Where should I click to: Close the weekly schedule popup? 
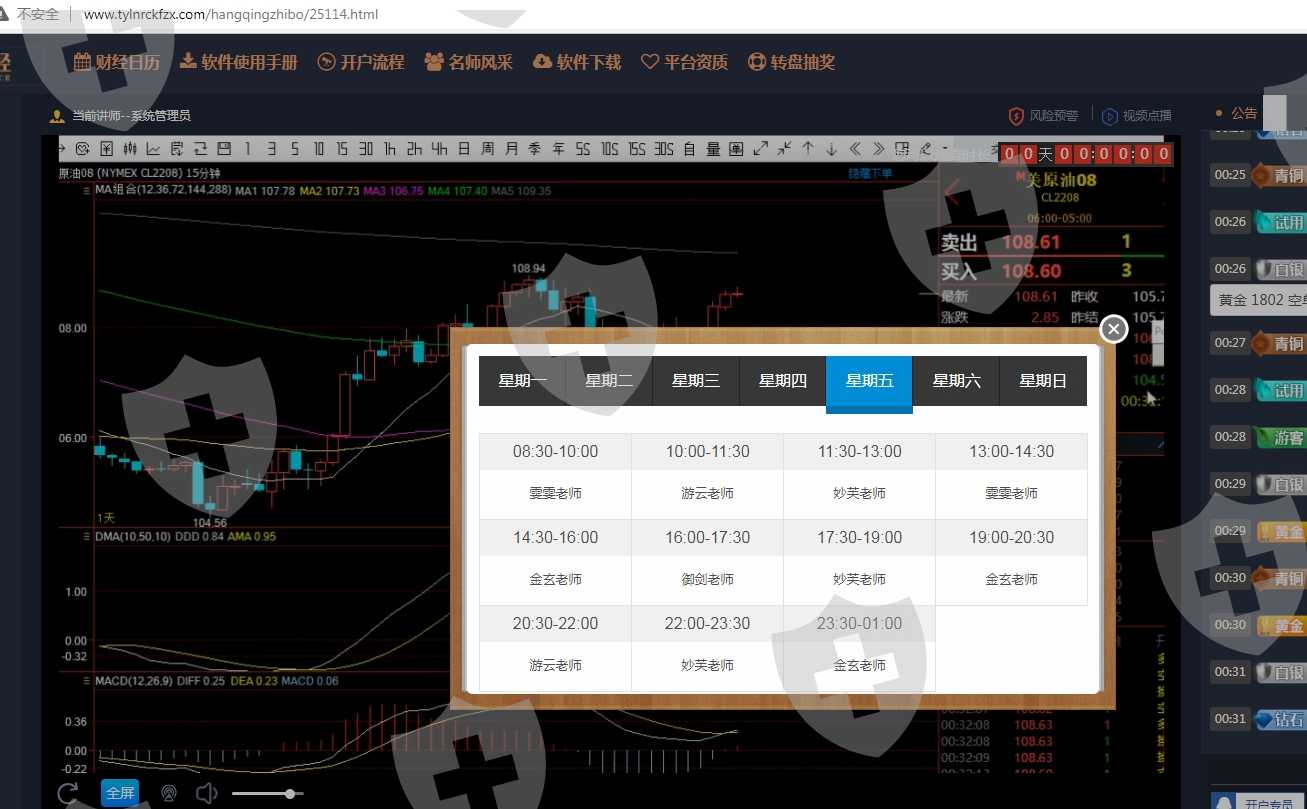click(1114, 329)
